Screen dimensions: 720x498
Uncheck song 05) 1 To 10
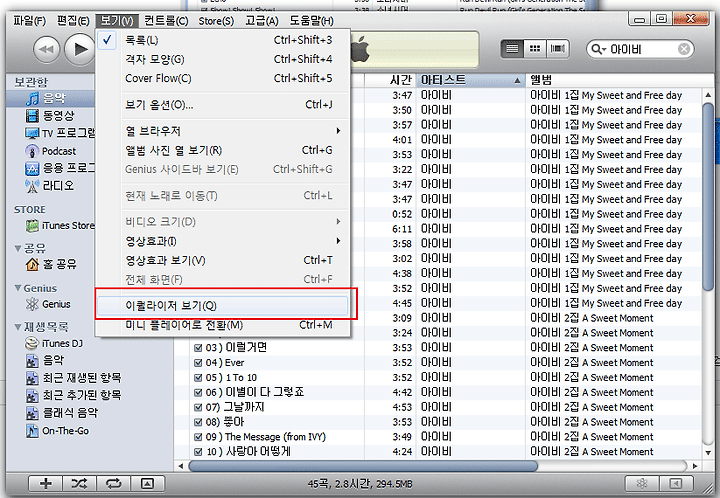pyautogui.click(x=198, y=378)
